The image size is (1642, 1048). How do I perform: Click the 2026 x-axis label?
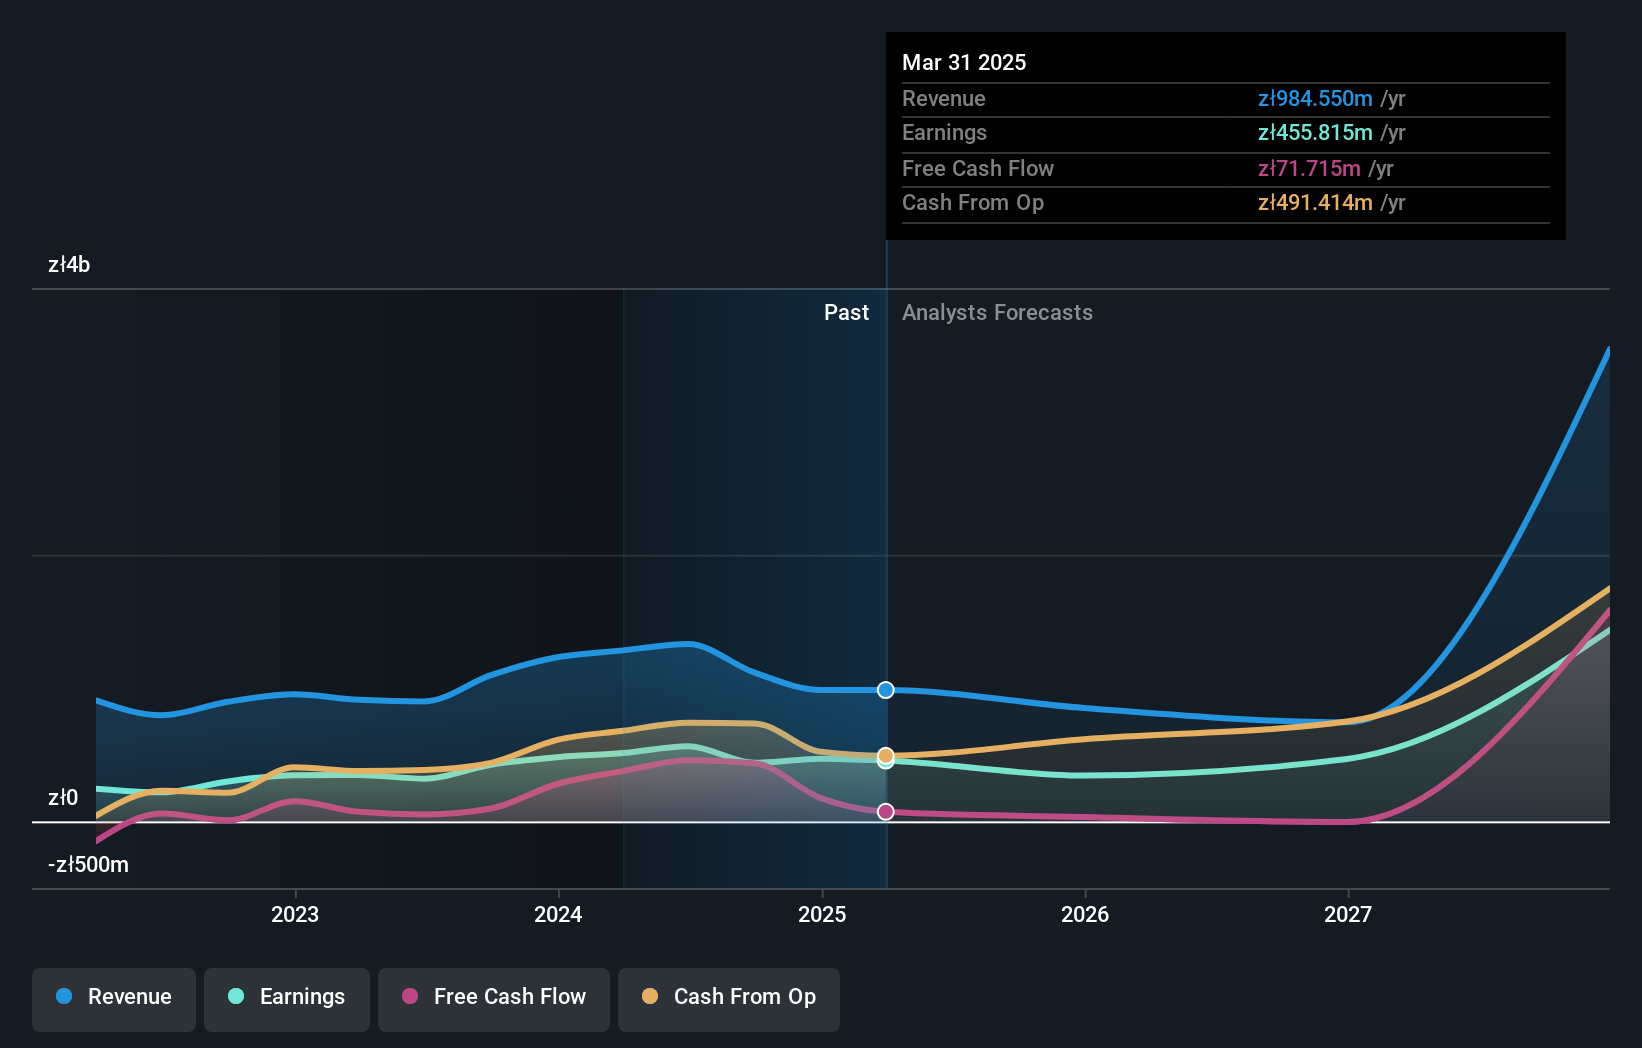point(1085,914)
